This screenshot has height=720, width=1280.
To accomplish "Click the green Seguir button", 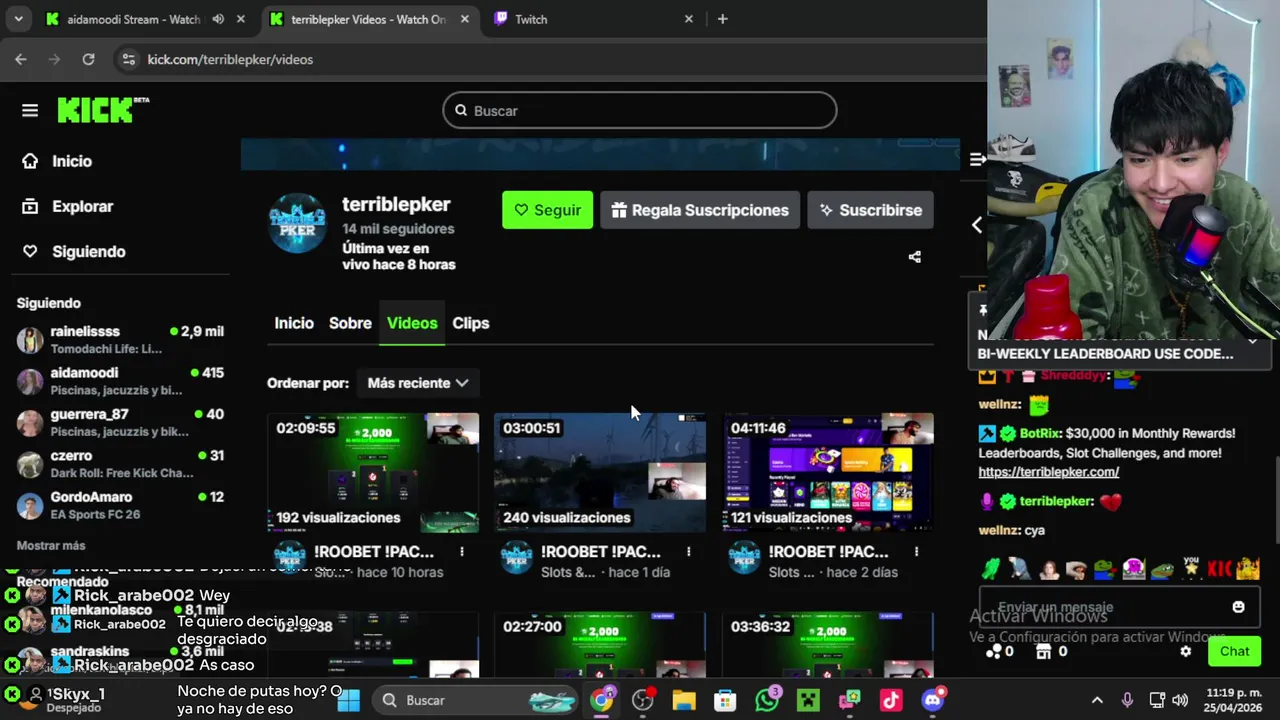I will [x=547, y=210].
